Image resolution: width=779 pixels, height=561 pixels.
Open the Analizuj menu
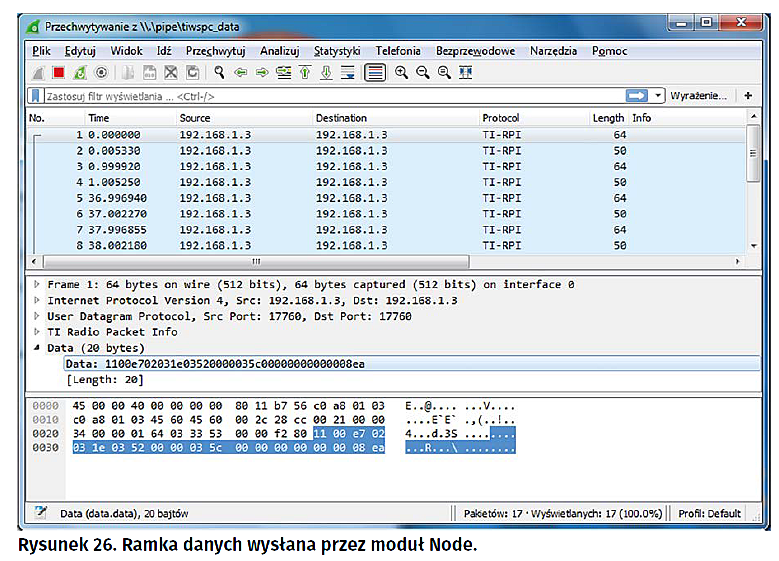pos(279,51)
